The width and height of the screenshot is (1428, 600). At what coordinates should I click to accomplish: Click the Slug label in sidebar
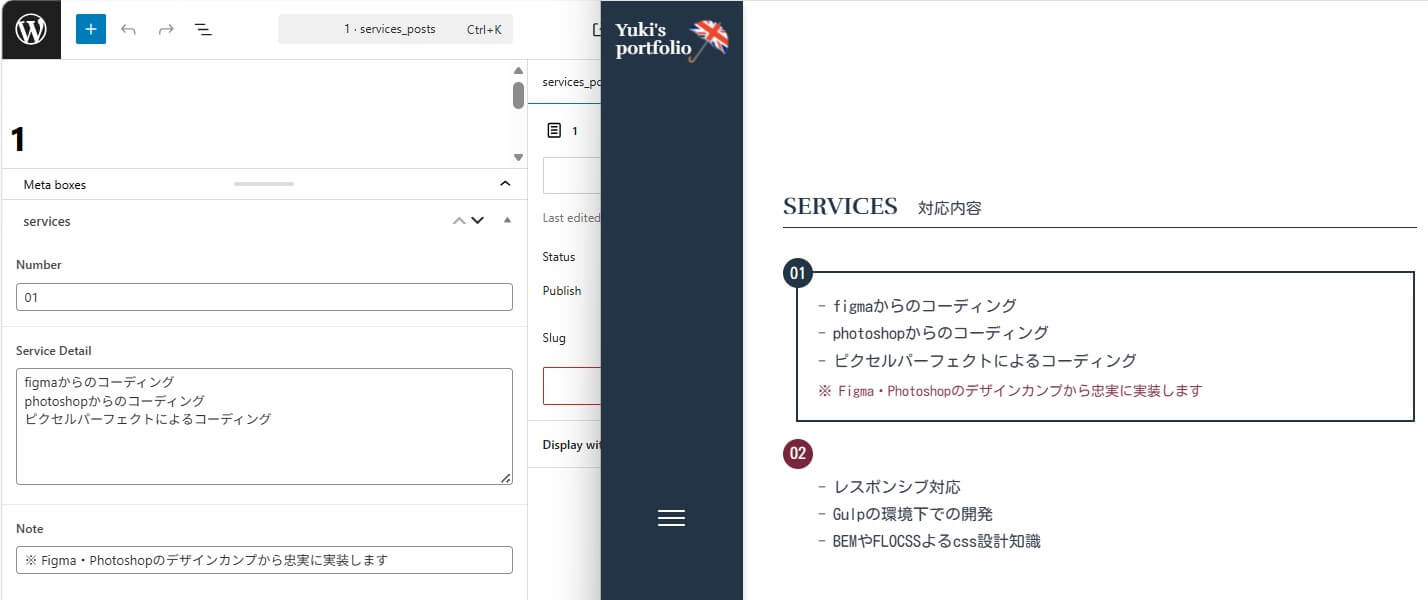point(554,338)
